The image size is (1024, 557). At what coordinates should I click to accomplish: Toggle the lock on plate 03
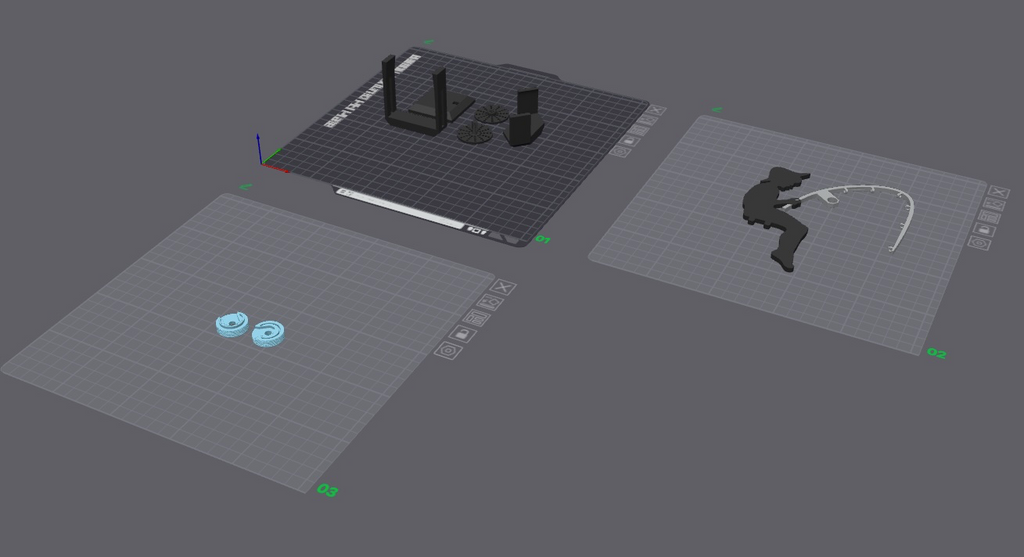point(462,334)
